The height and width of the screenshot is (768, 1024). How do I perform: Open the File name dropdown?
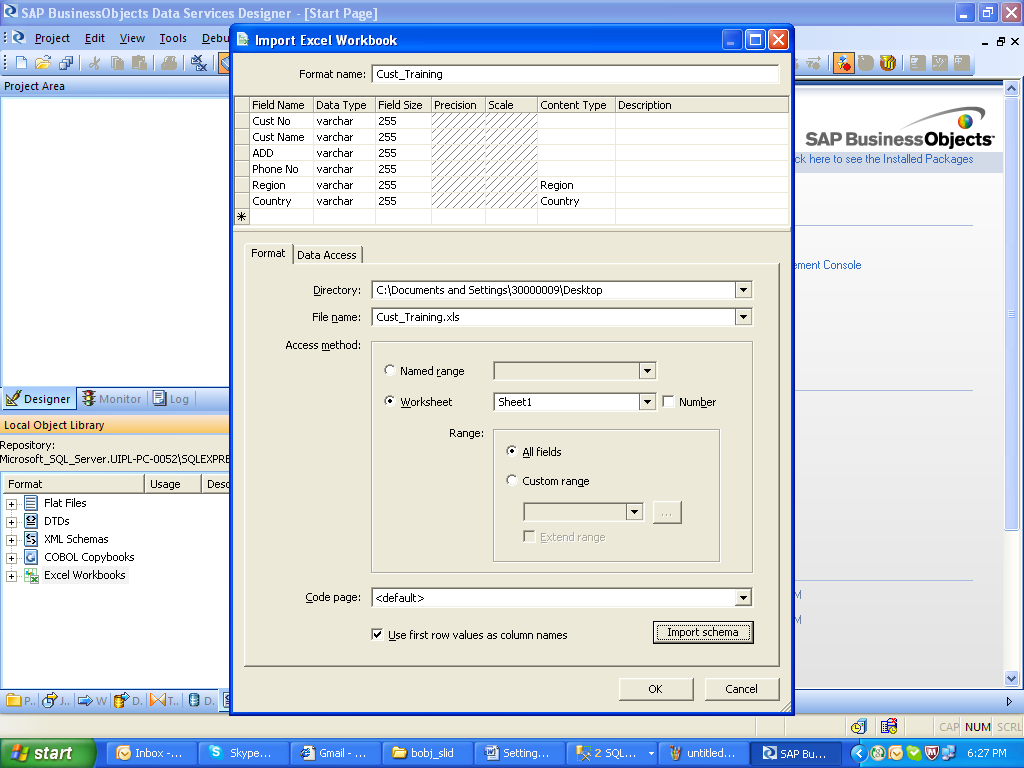tap(743, 317)
